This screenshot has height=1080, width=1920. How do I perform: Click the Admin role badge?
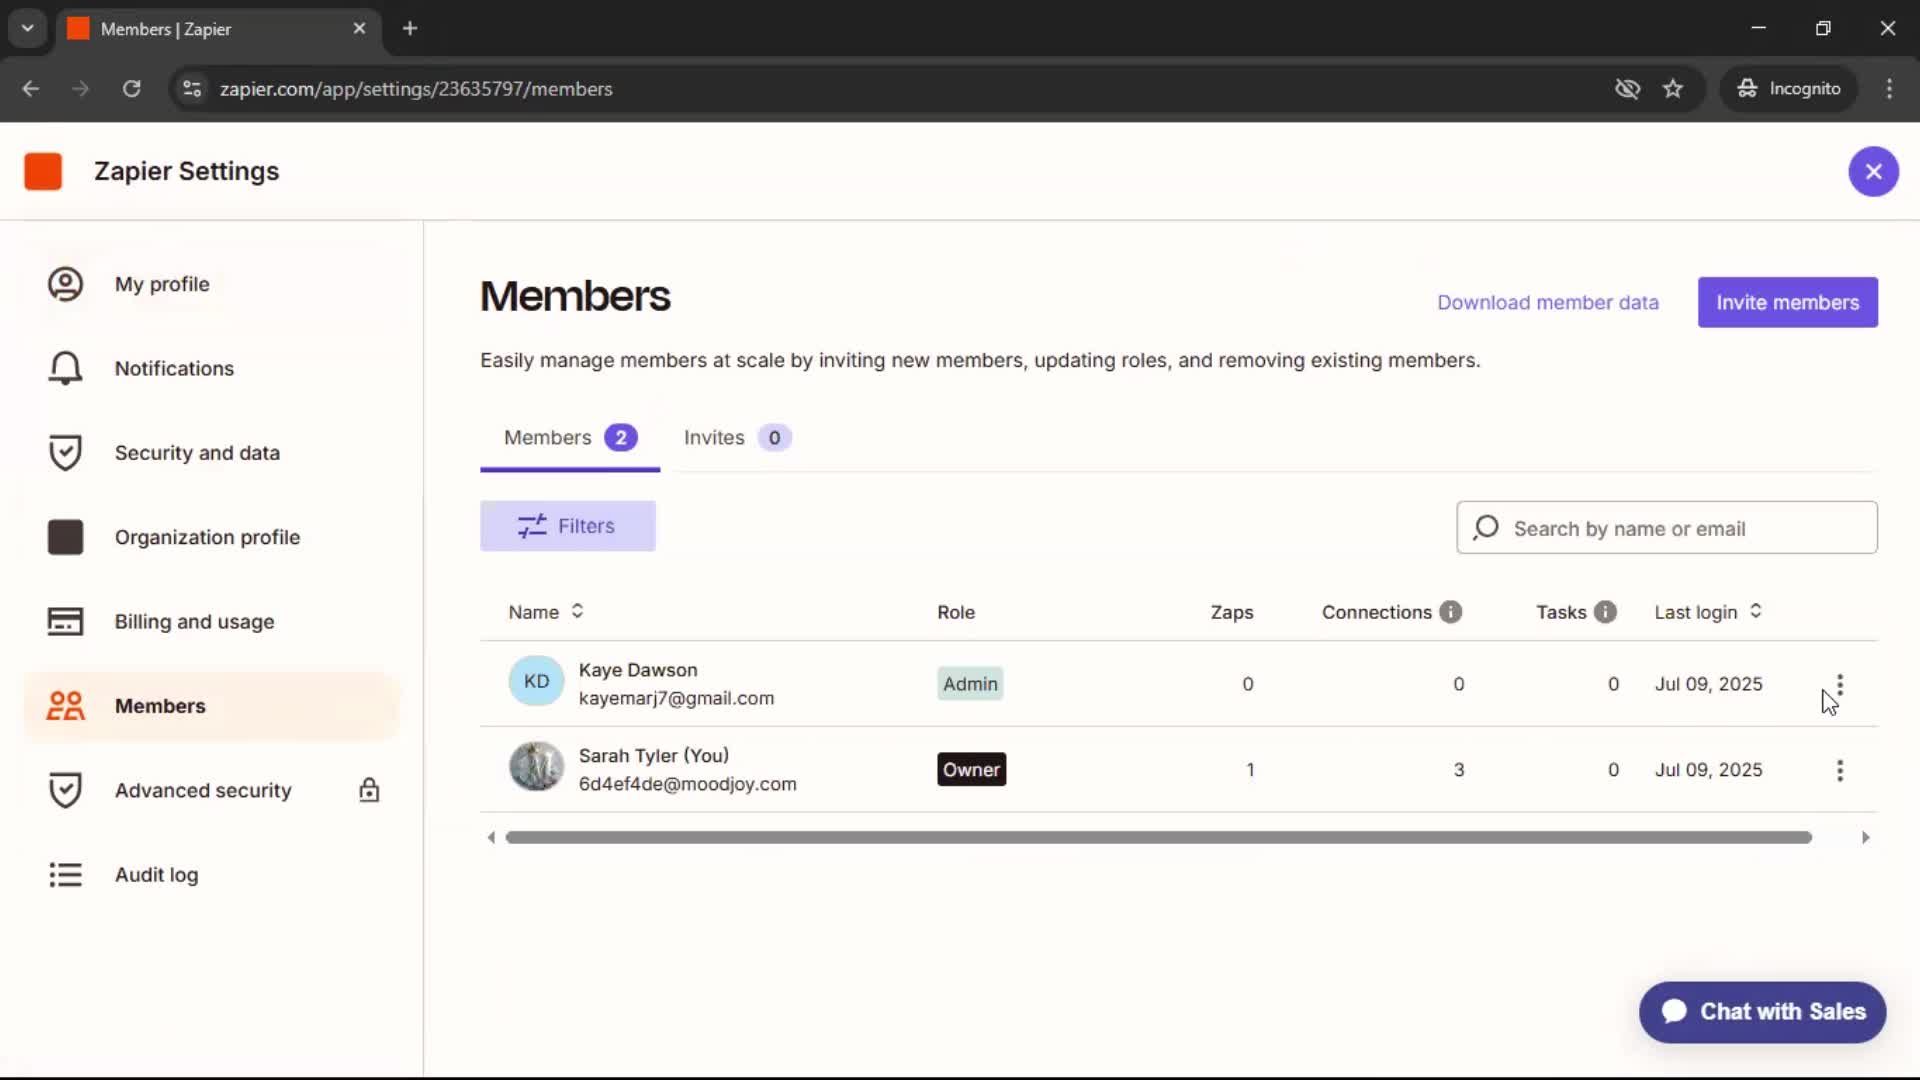point(970,684)
